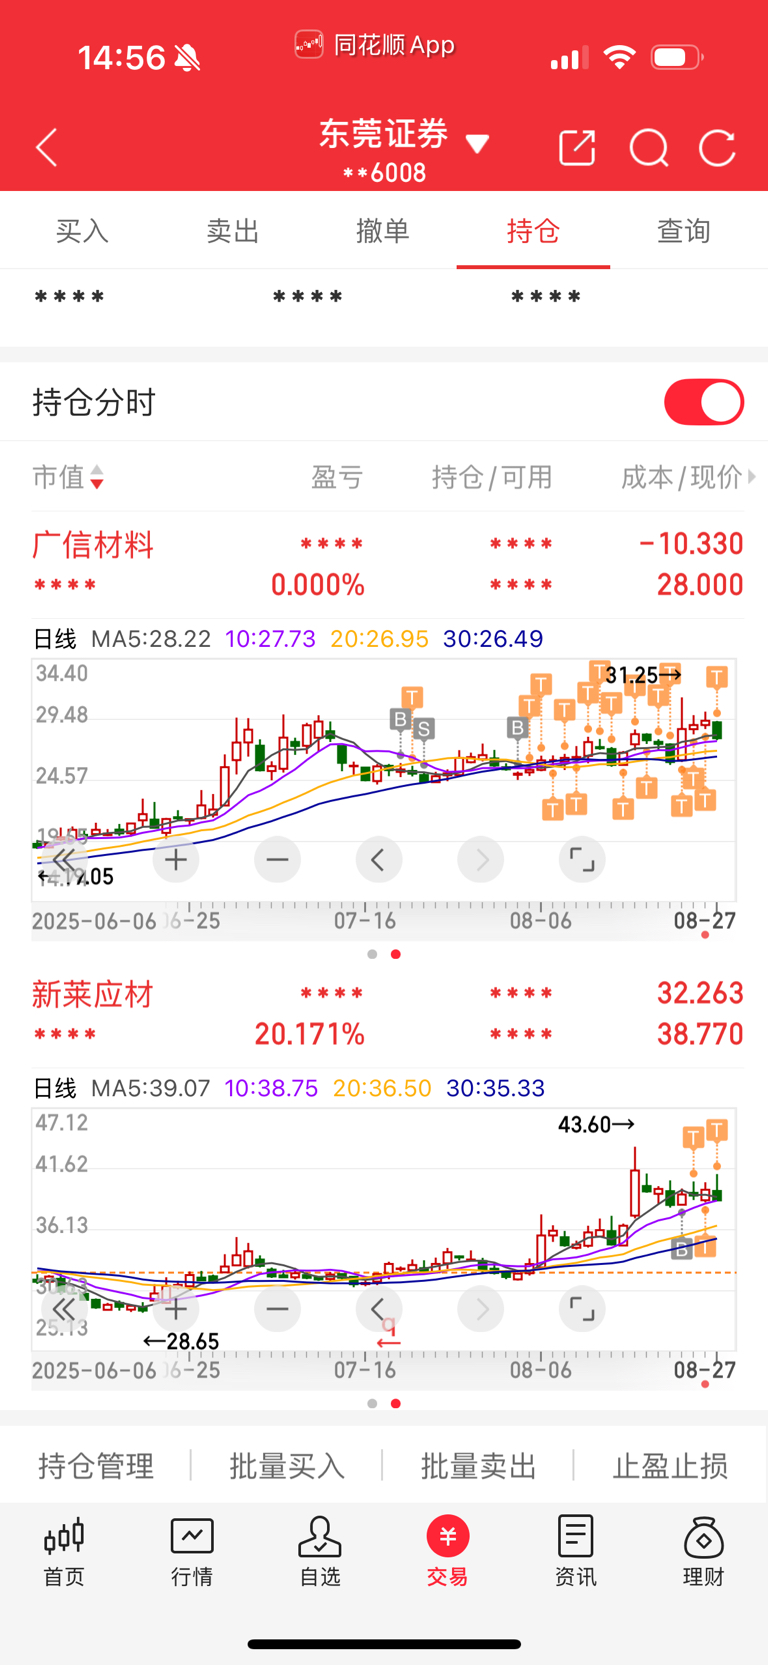Go back using the top-left arrow

pos(47,148)
